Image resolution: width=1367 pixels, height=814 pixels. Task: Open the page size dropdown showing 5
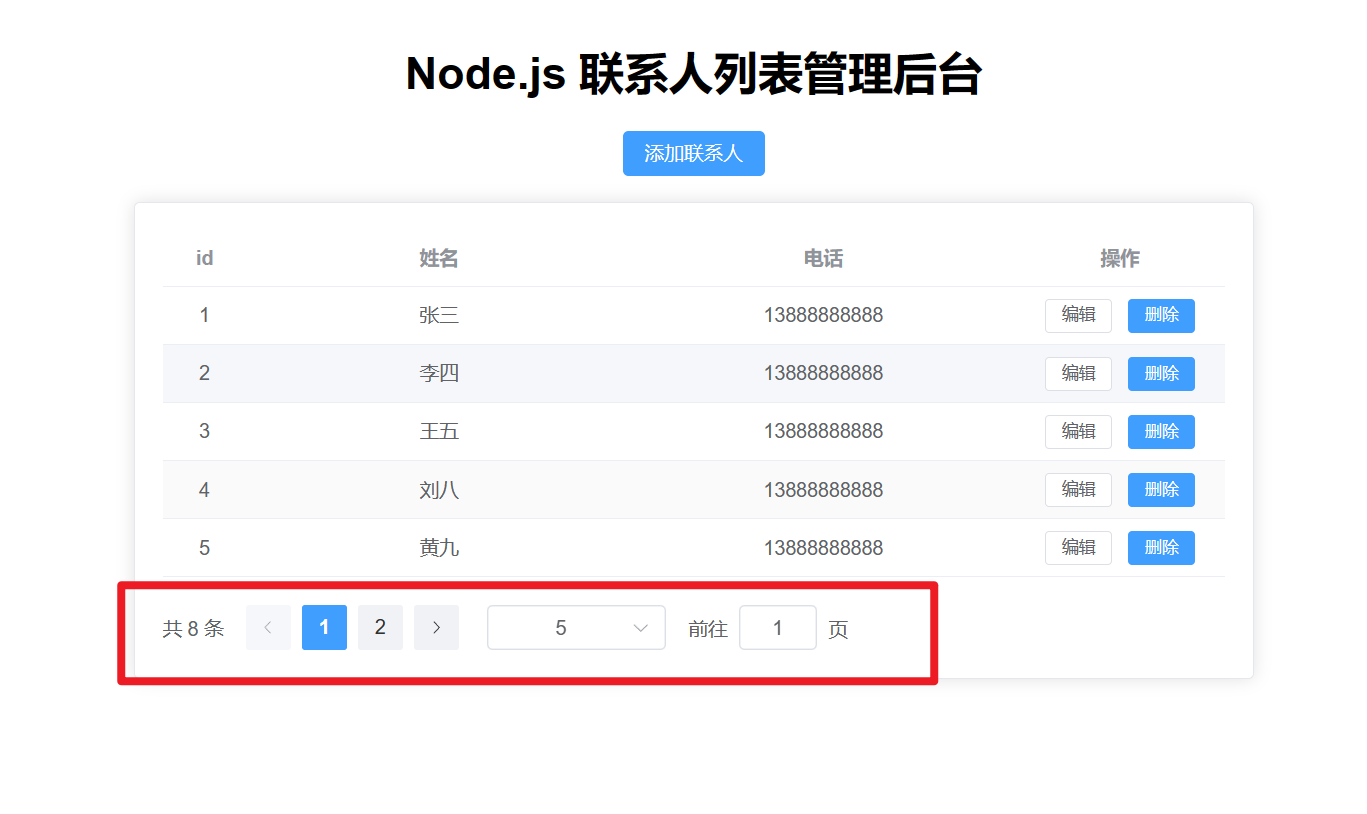tap(576, 627)
